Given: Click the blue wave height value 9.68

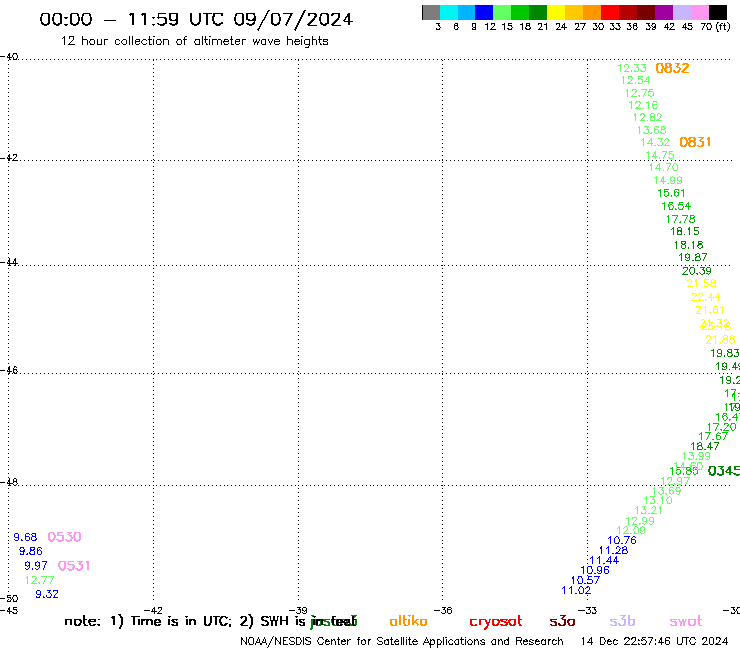Looking at the screenshot, I should 25,537.
